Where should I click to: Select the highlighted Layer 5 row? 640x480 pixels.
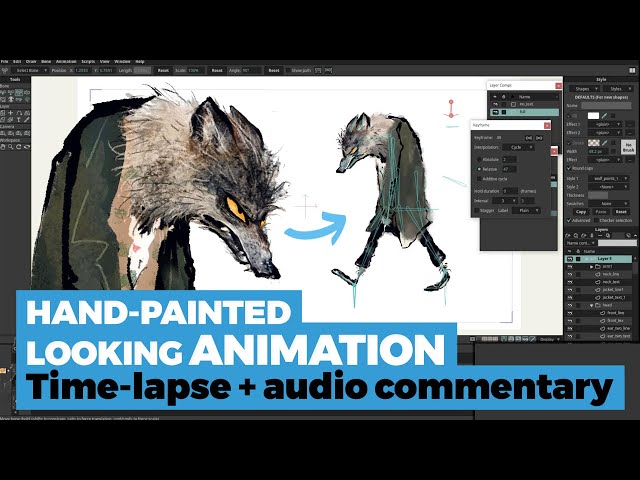(x=598, y=259)
